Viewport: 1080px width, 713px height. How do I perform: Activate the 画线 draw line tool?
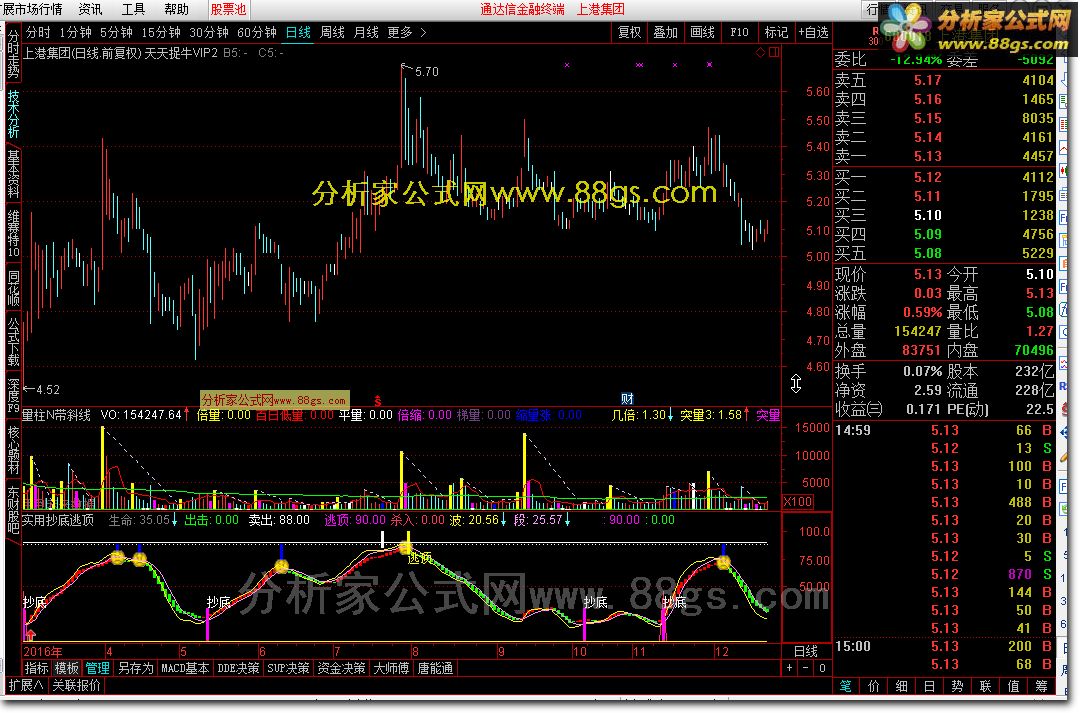pos(702,32)
